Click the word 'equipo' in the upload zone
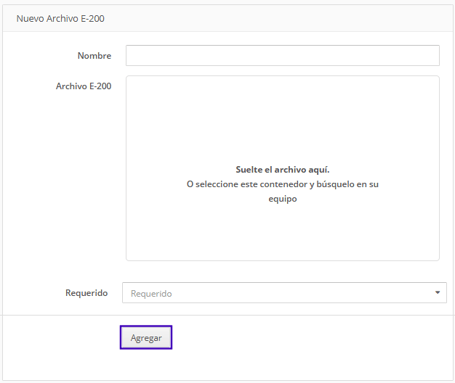 (283, 199)
